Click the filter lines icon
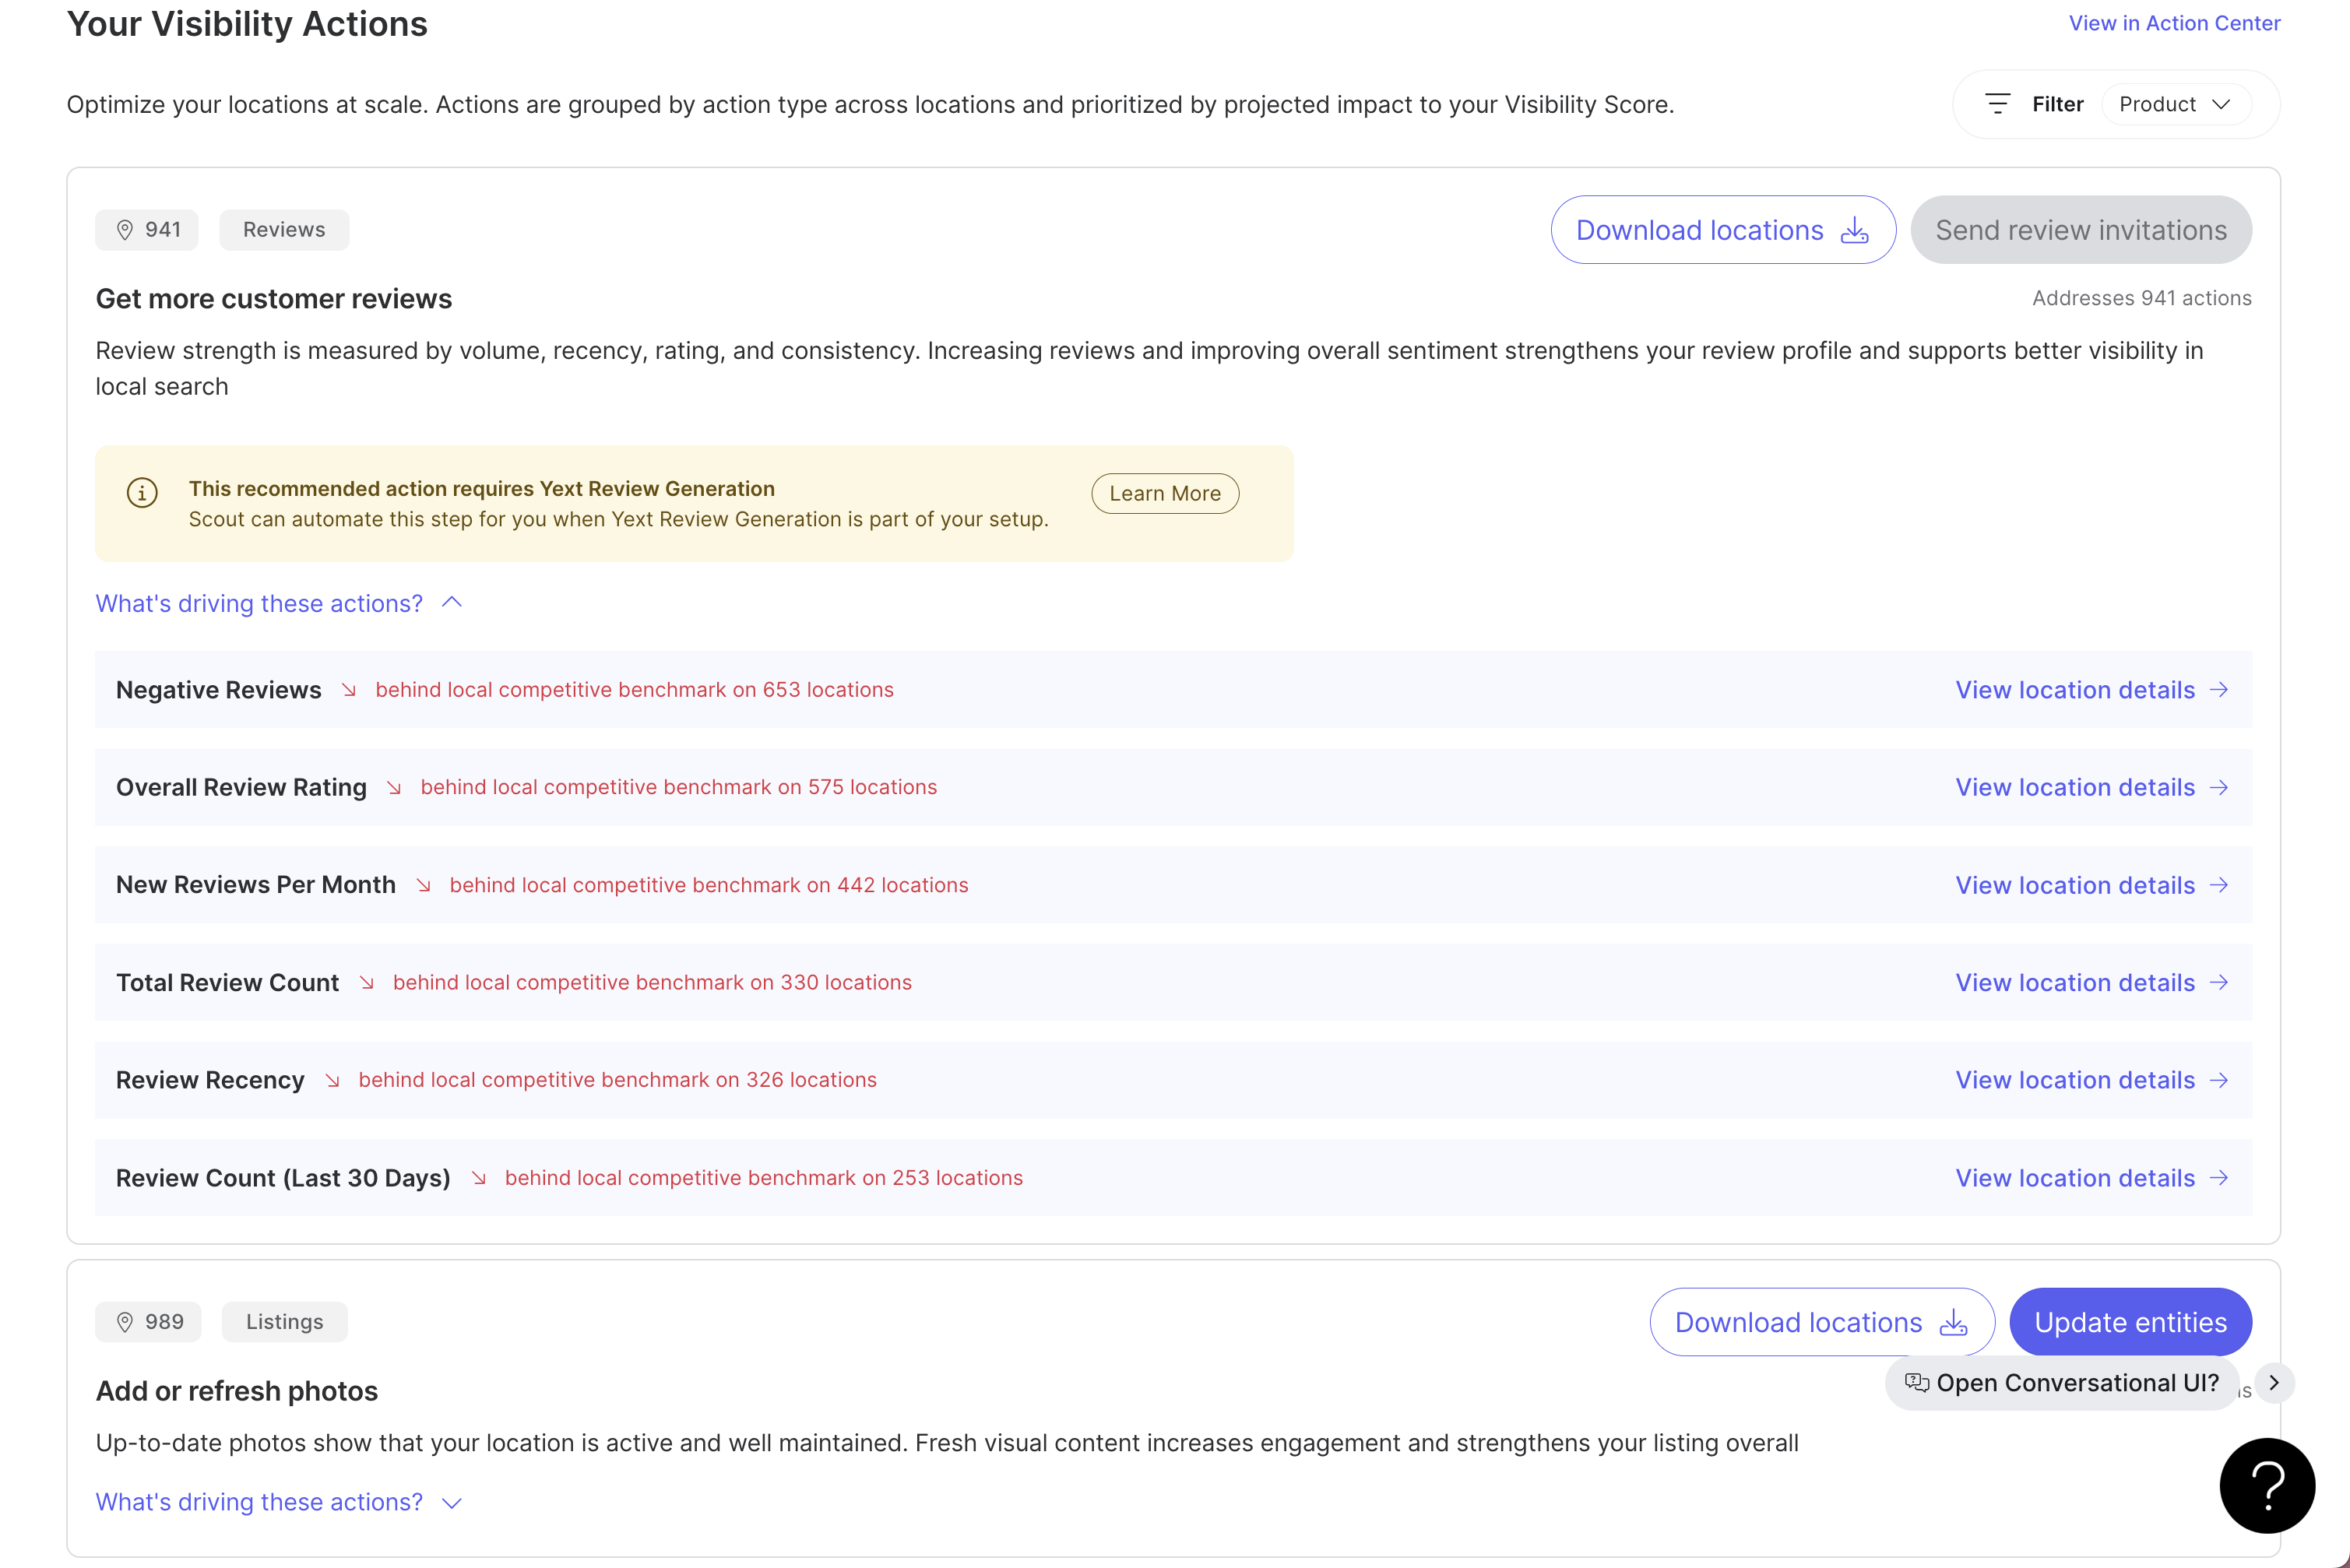 (1997, 104)
